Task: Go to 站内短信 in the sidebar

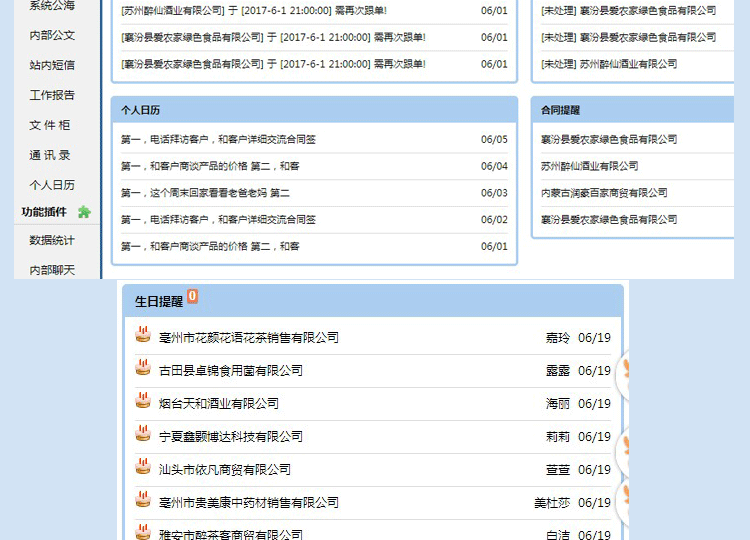Action: 52,65
